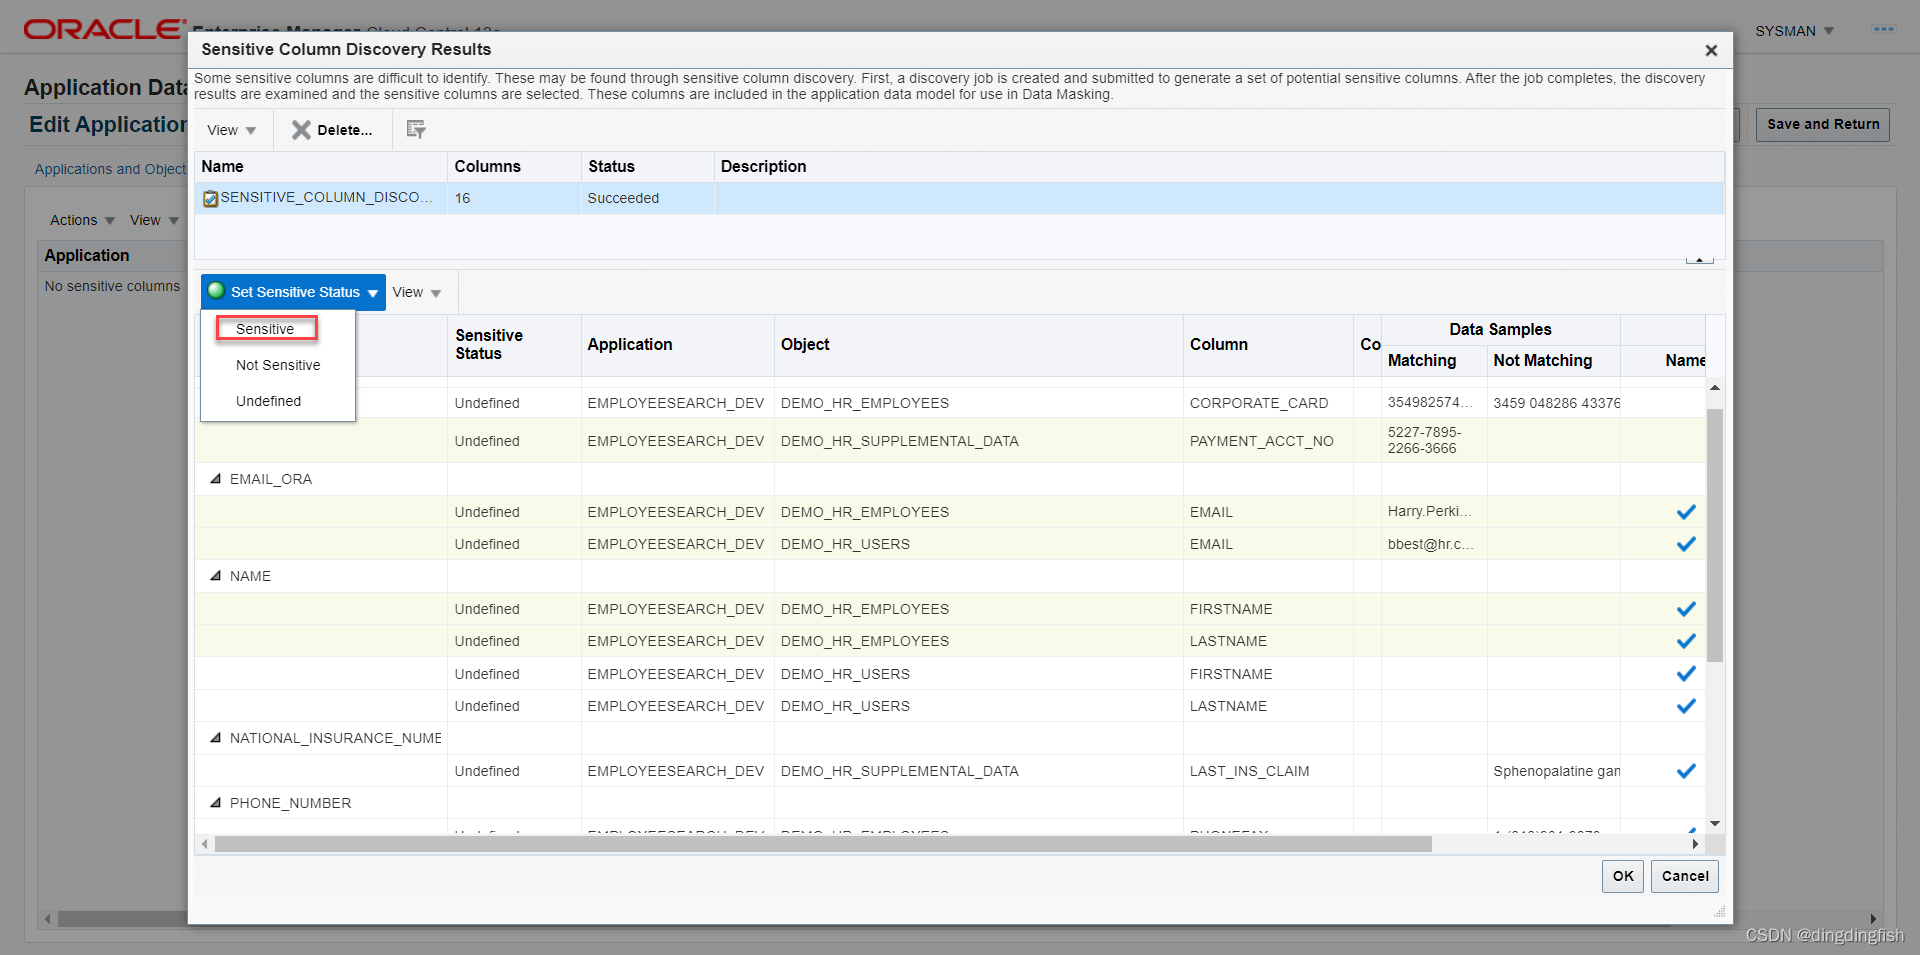Open View menu beside Set Sensitive Status
Screen dimensions: 1920x955
click(x=417, y=292)
